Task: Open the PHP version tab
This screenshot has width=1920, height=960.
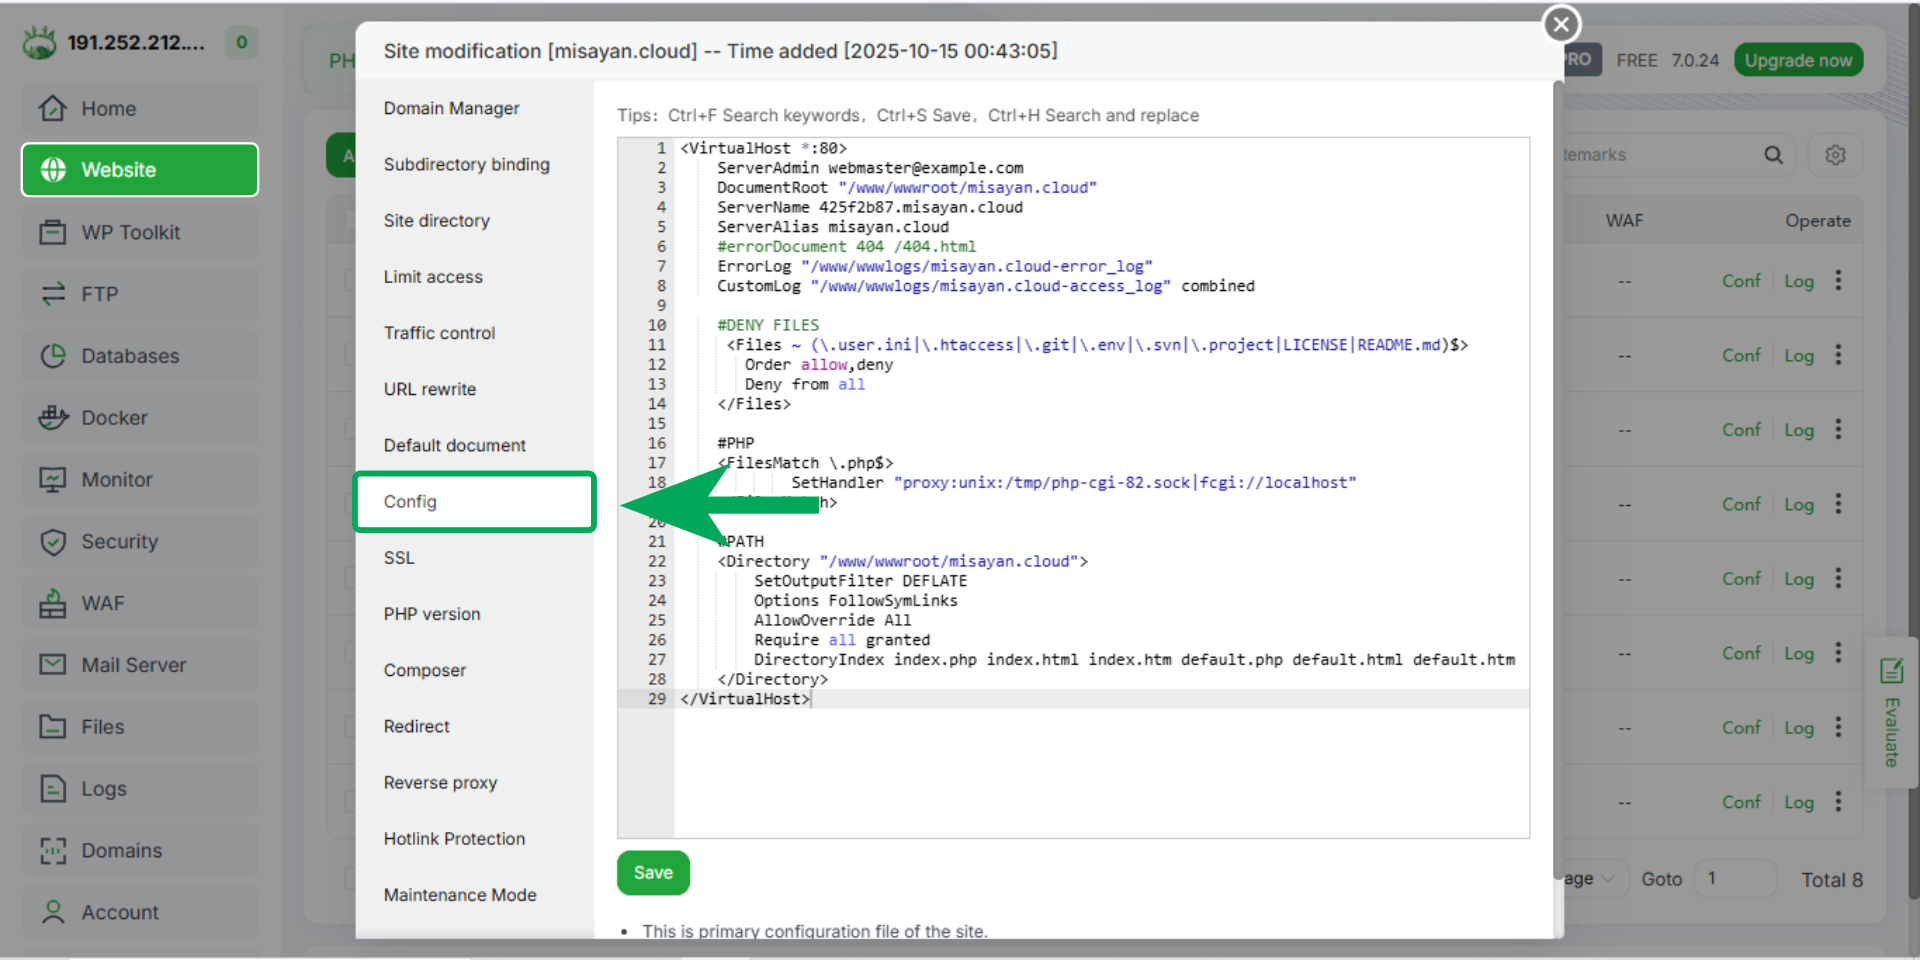Action: 432,614
